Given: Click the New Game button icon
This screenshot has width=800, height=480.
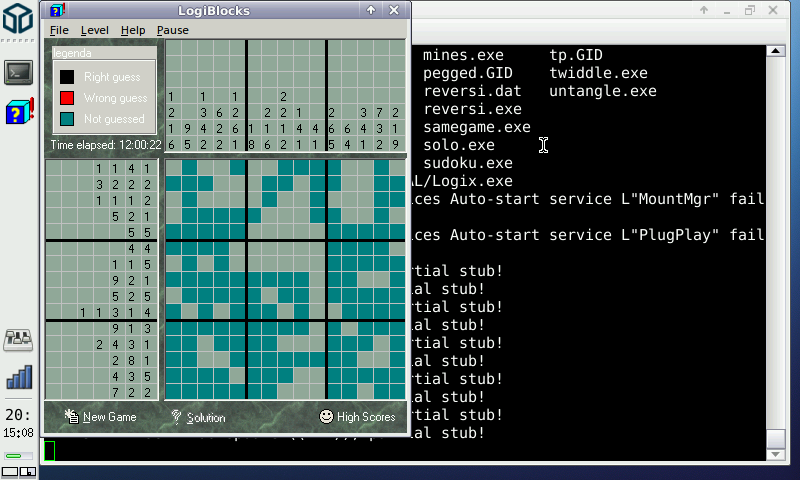Looking at the screenshot, I should point(72,416).
